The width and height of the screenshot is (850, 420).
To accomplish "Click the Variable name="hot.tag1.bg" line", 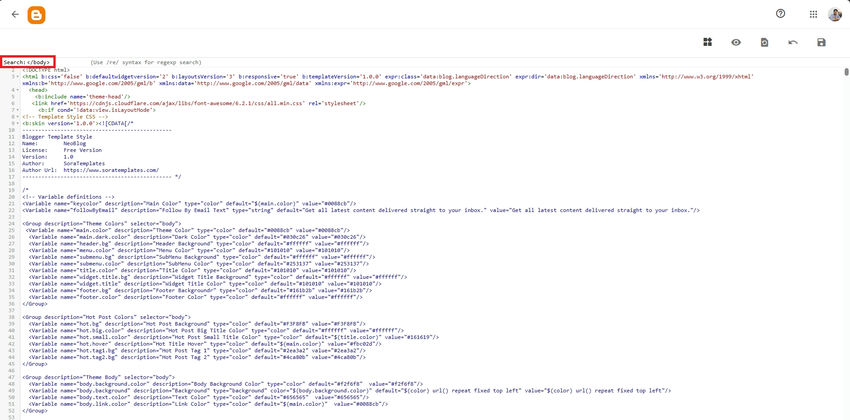I will pyautogui.click(x=197, y=350).
